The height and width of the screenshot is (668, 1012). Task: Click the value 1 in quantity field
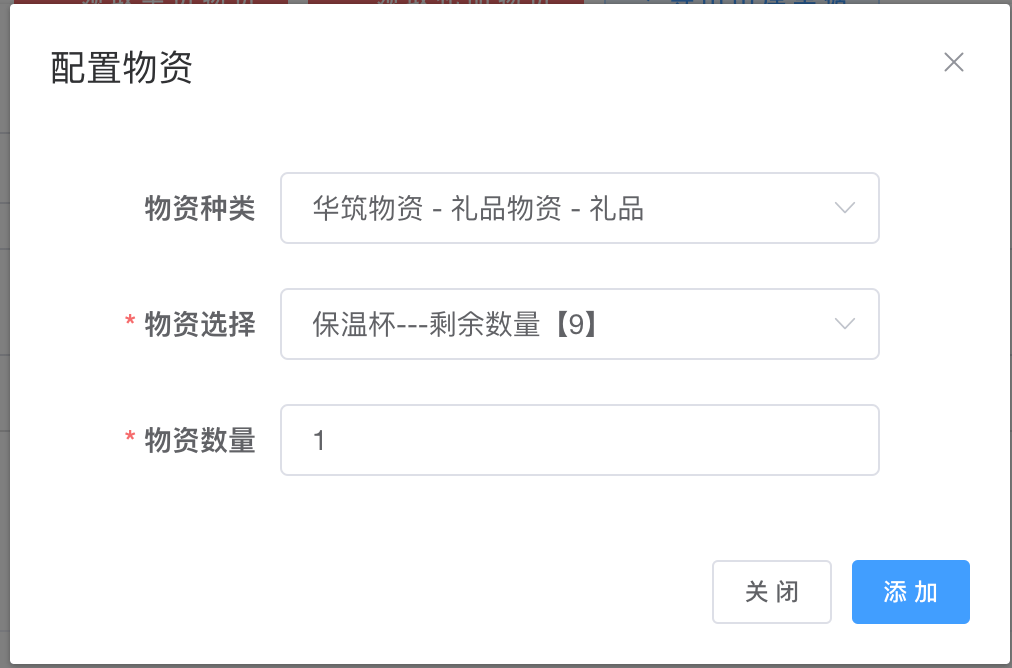click(x=319, y=440)
